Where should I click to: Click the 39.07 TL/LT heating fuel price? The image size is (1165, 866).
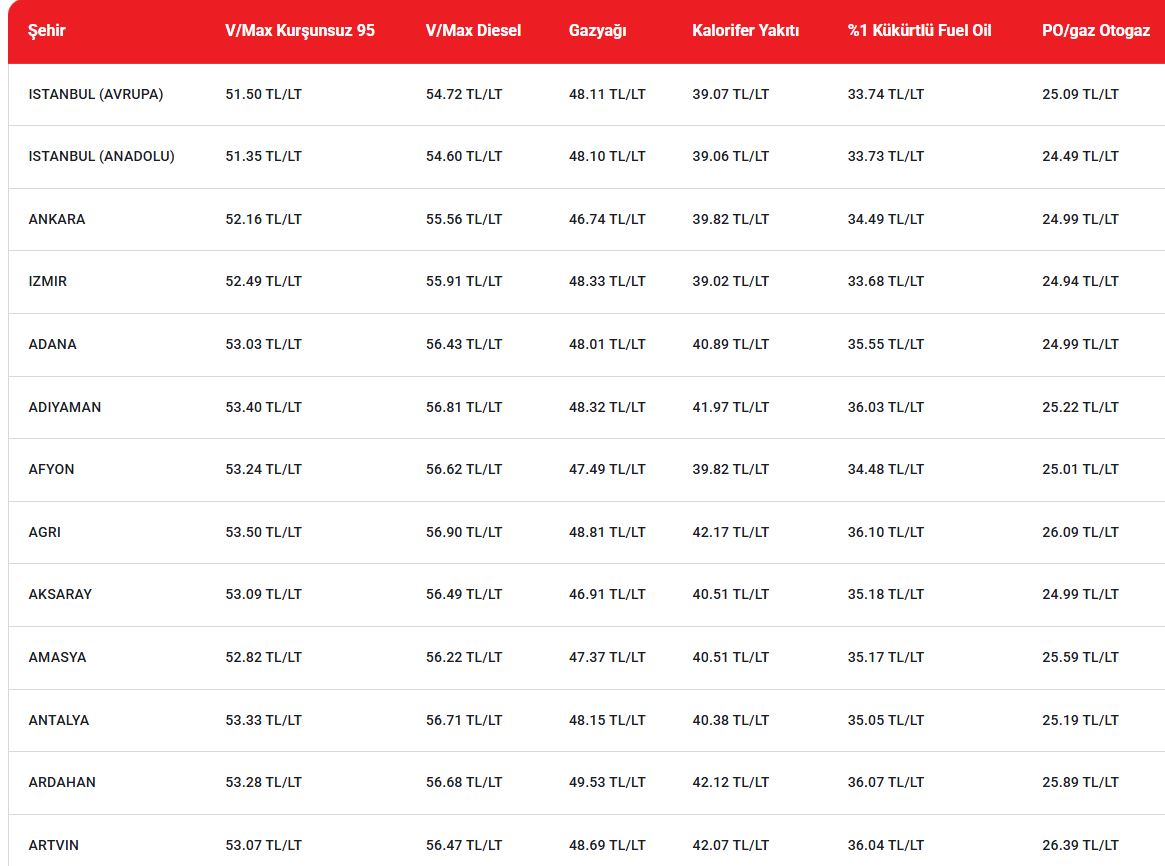pyautogui.click(x=731, y=94)
